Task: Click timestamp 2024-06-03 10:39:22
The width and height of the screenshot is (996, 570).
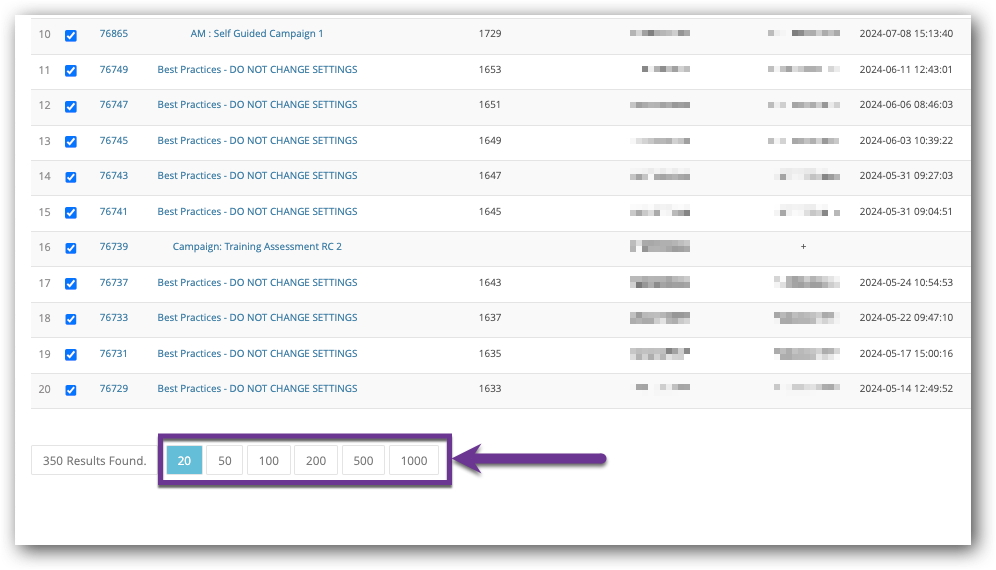Action: pyautogui.click(x=906, y=140)
